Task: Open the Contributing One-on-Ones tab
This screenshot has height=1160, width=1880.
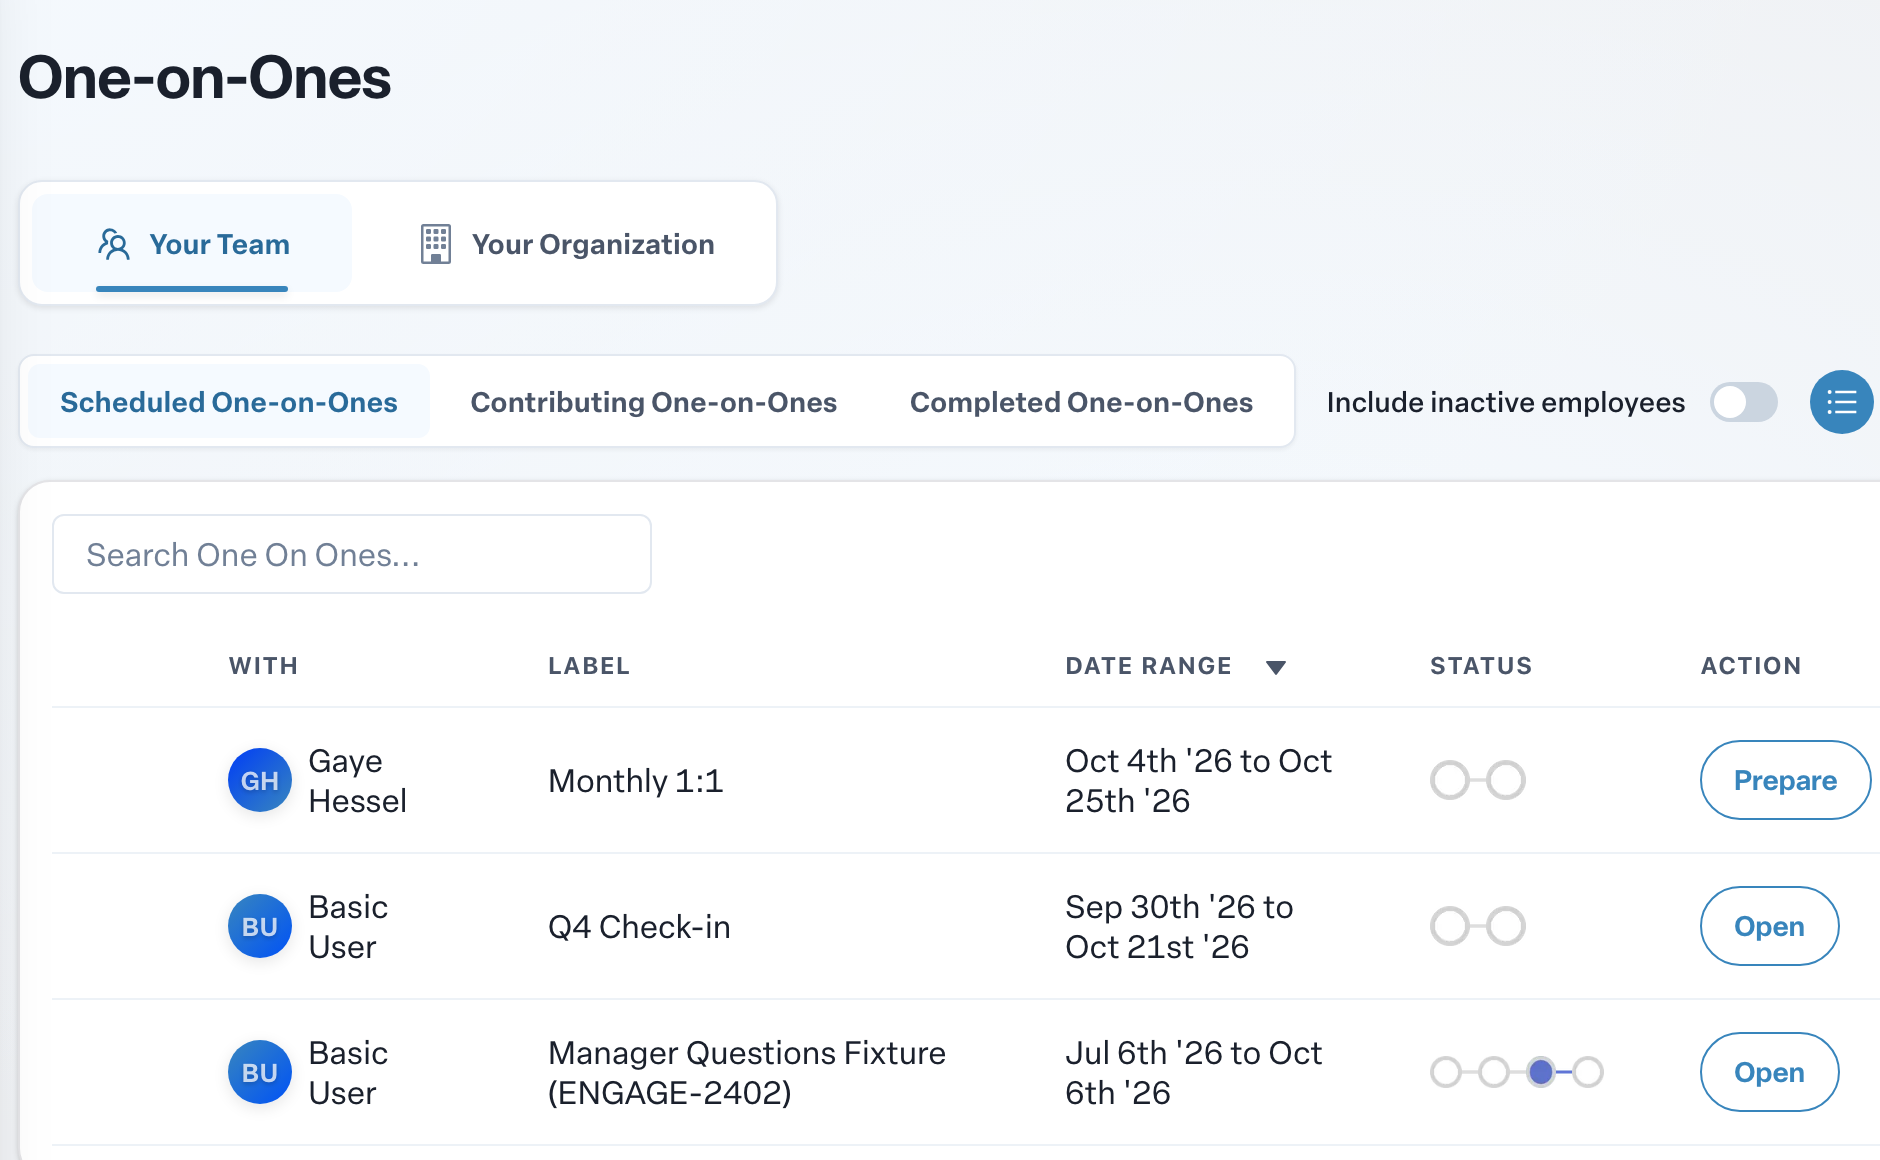Action: pyautogui.click(x=653, y=402)
